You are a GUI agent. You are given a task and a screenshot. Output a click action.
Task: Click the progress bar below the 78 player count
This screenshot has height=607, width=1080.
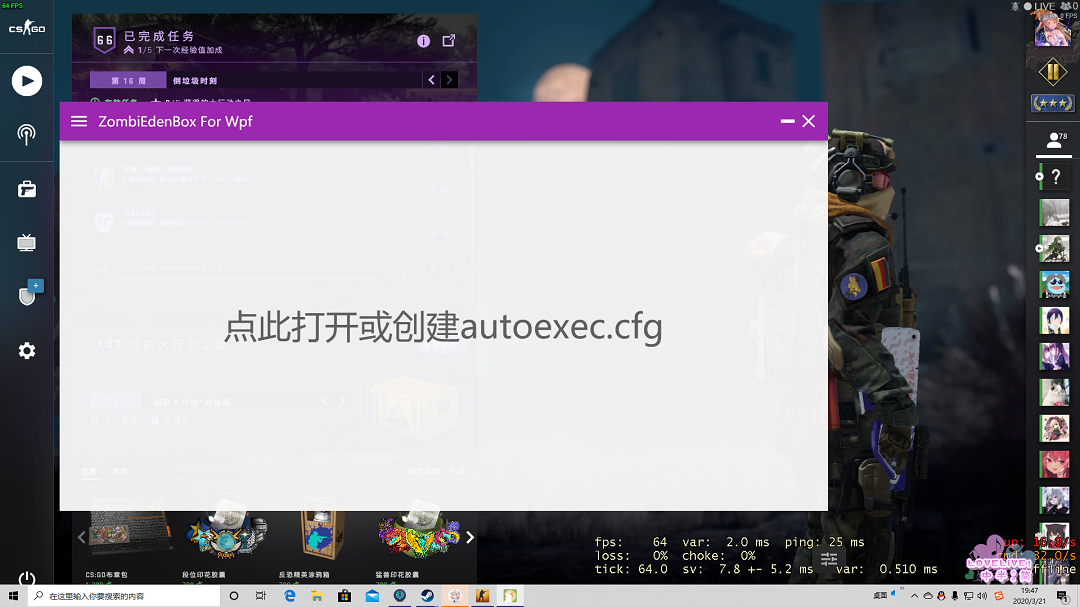coord(1054,155)
